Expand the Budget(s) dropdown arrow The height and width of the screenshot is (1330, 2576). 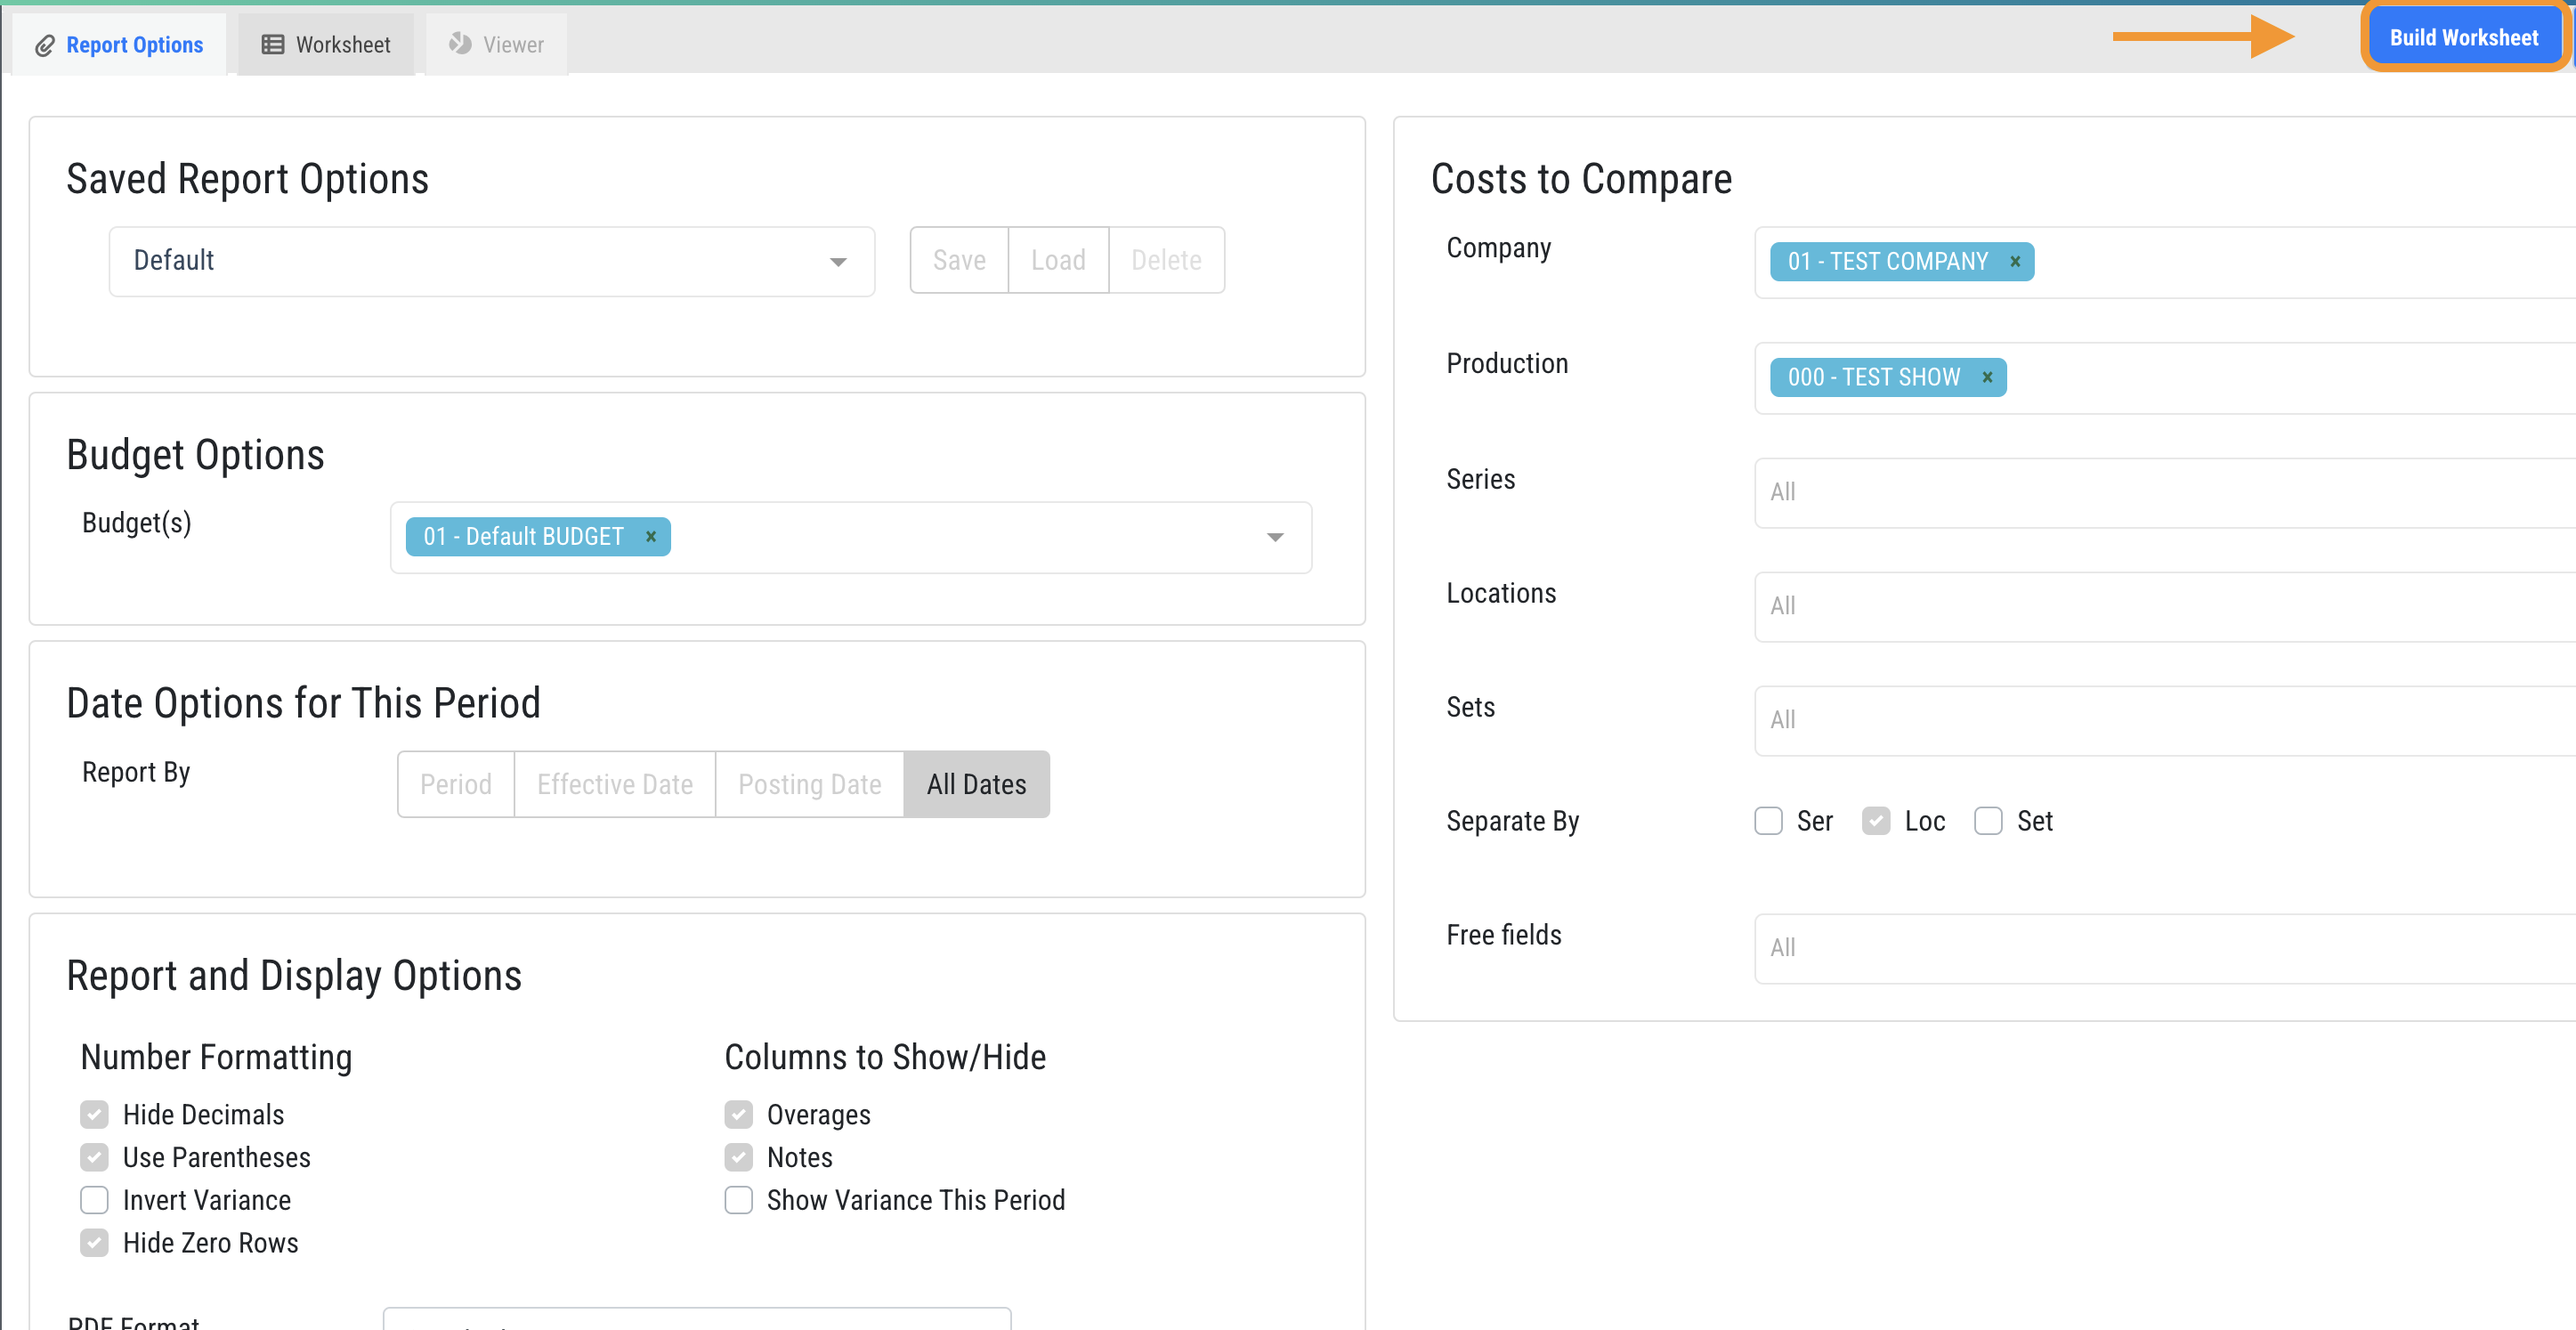pos(1275,538)
